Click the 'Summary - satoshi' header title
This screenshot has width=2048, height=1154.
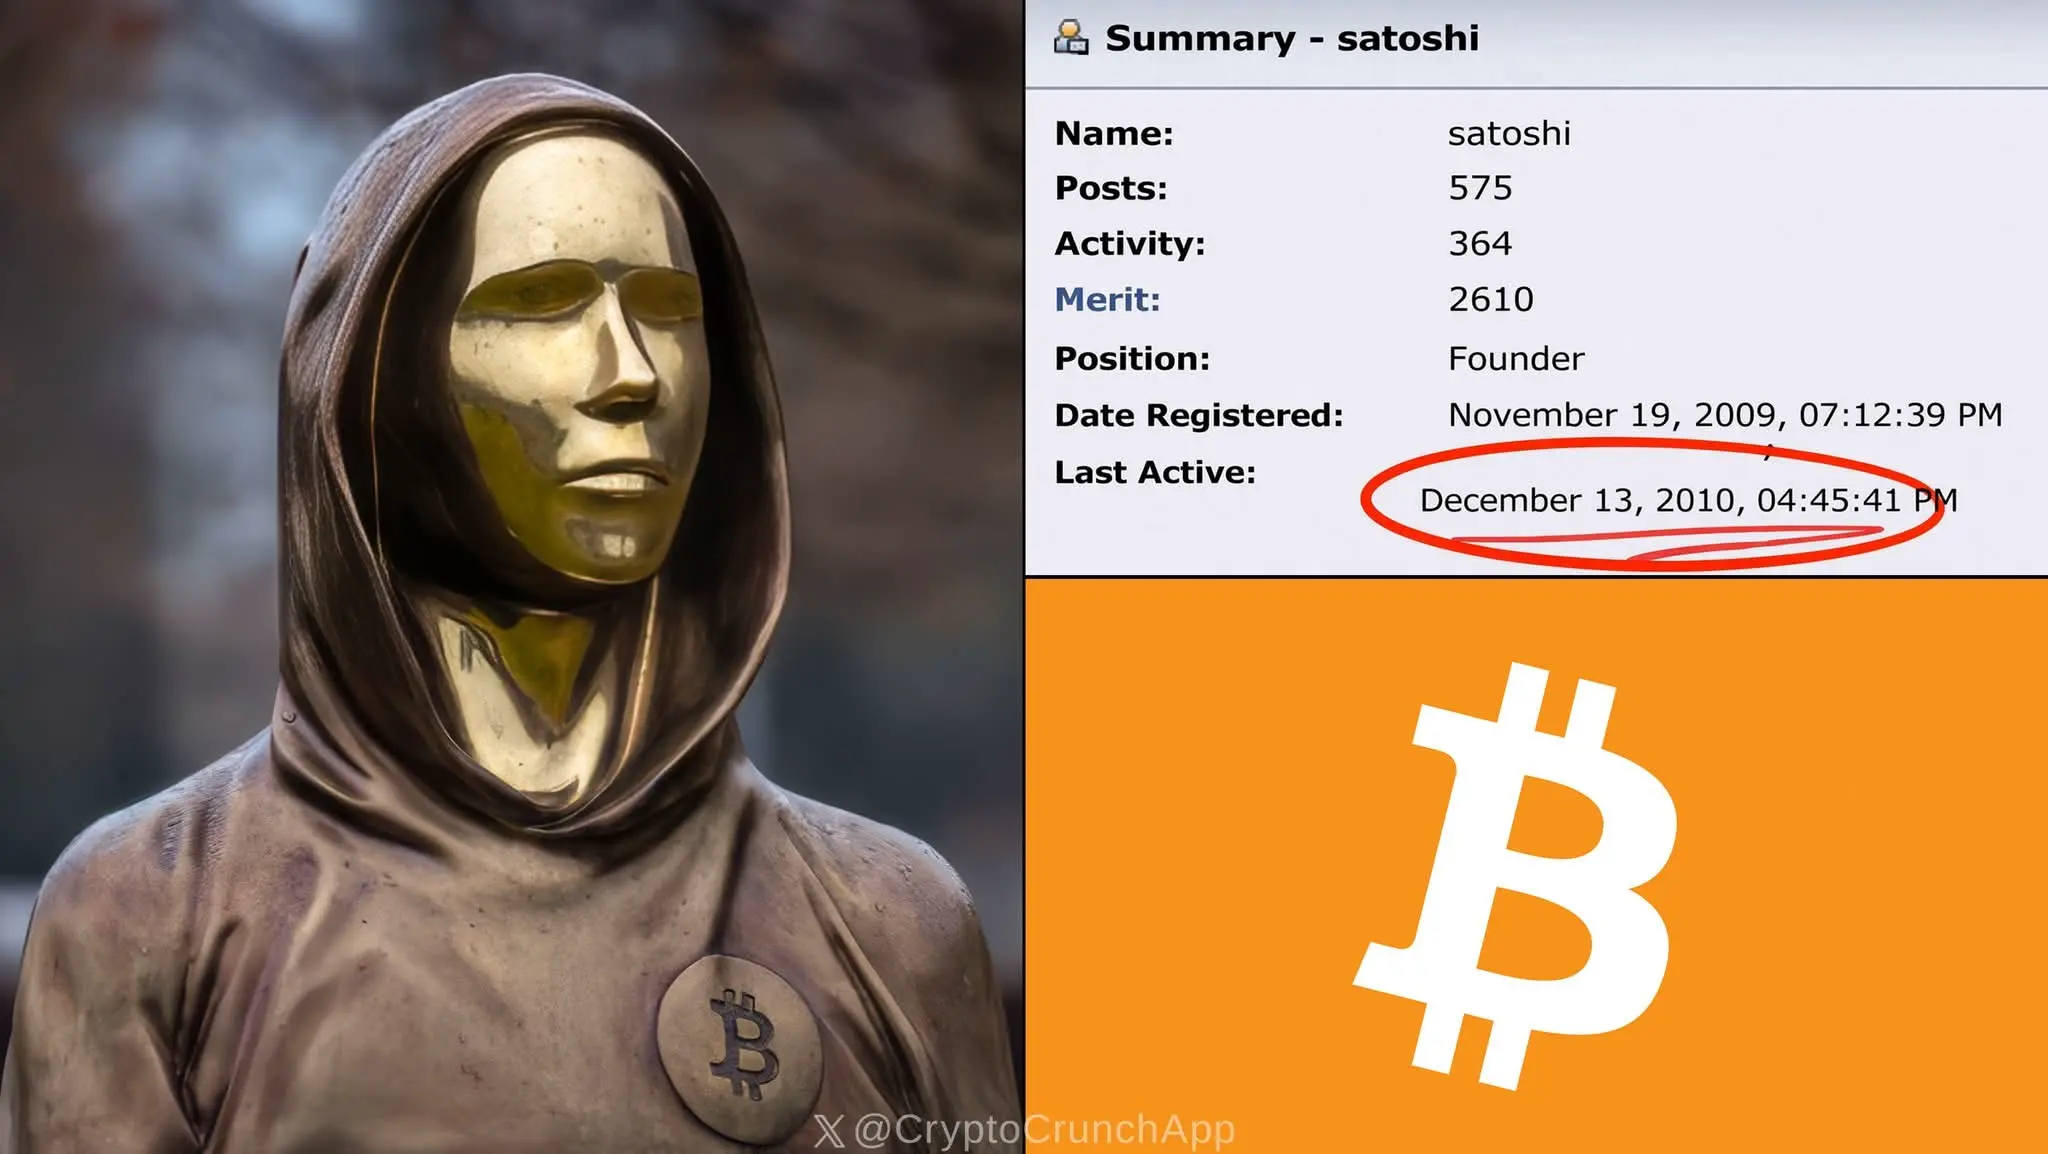(x=1291, y=38)
